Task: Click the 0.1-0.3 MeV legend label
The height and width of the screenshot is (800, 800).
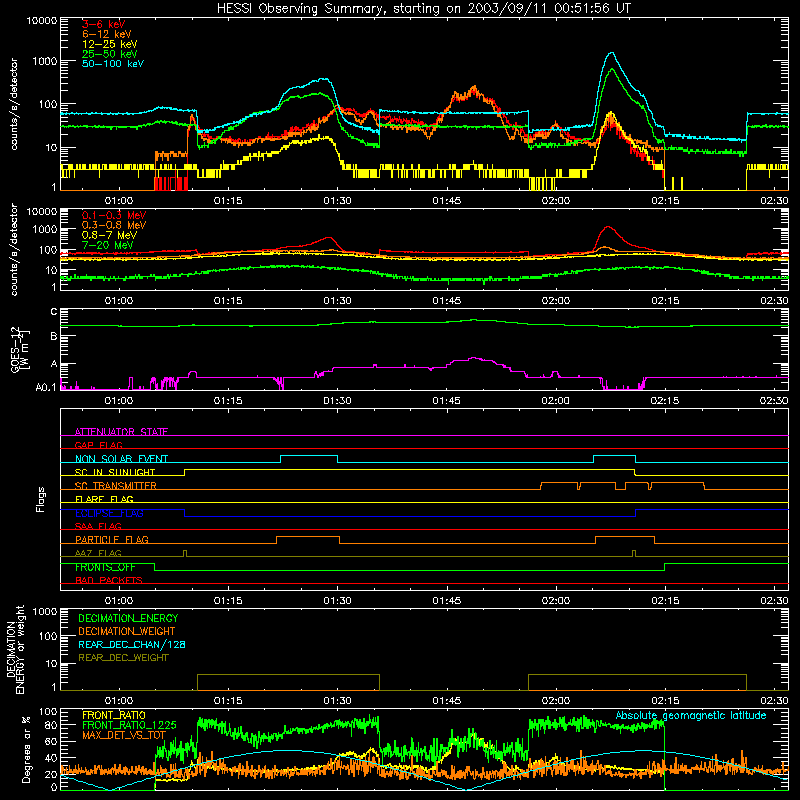Action: (x=114, y=215)
